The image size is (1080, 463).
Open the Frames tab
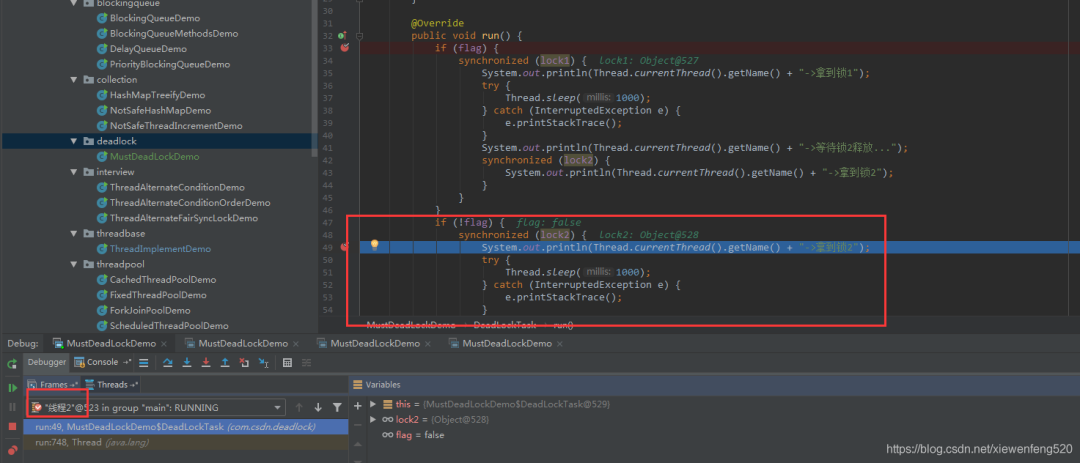pos(52,384)
